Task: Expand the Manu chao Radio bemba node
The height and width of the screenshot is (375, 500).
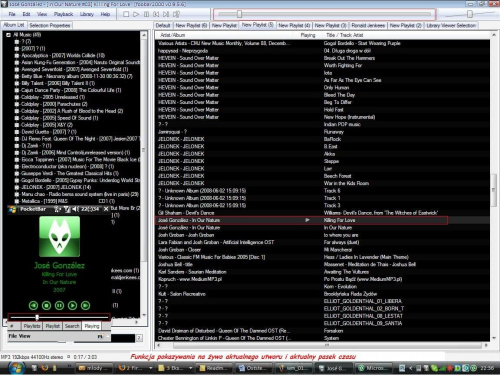Action: (17, 194)
